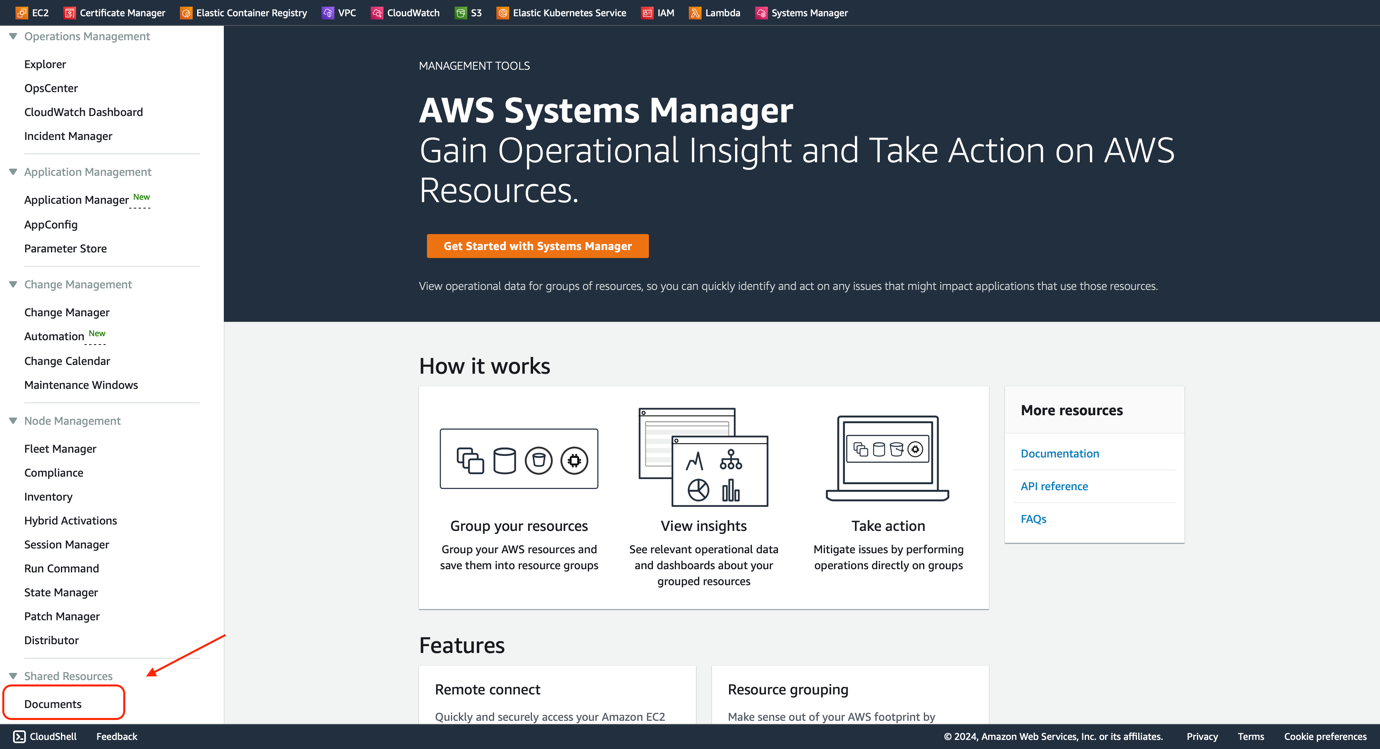The image size is (1380, 749).
Task: Open EC2 service shortcut icon
Action: (22, 13)
